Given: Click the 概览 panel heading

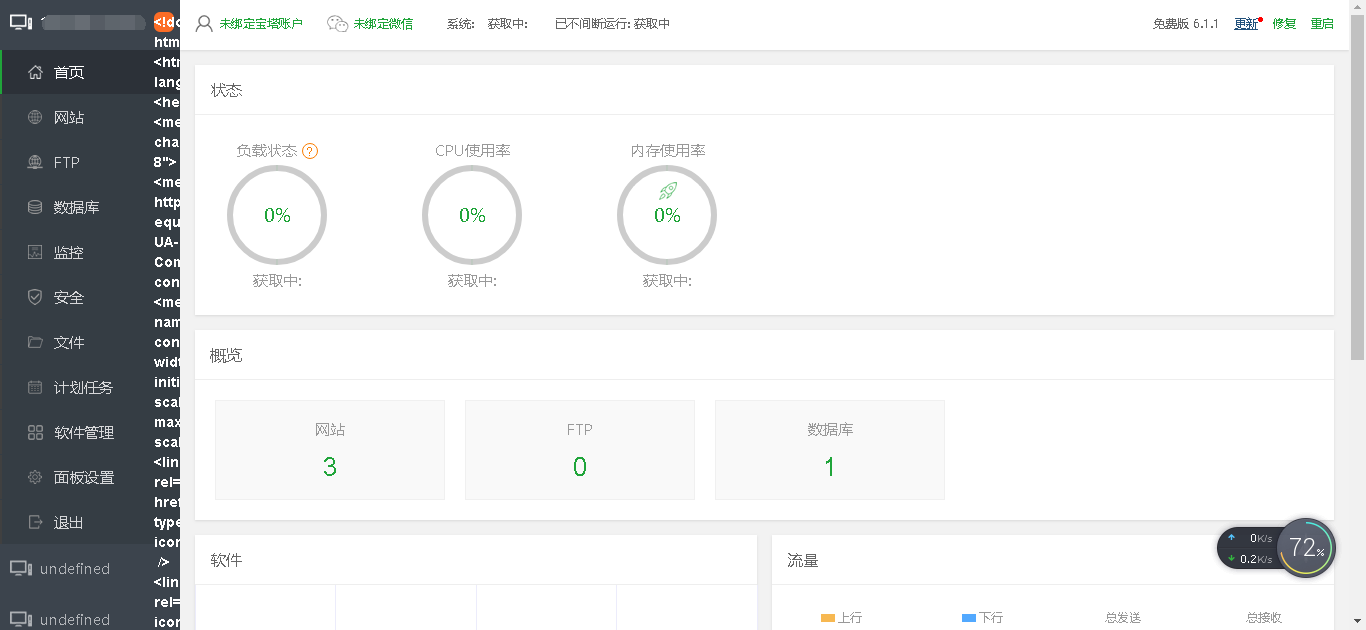Looking at the screenshot, I should [x=226, y=355].
